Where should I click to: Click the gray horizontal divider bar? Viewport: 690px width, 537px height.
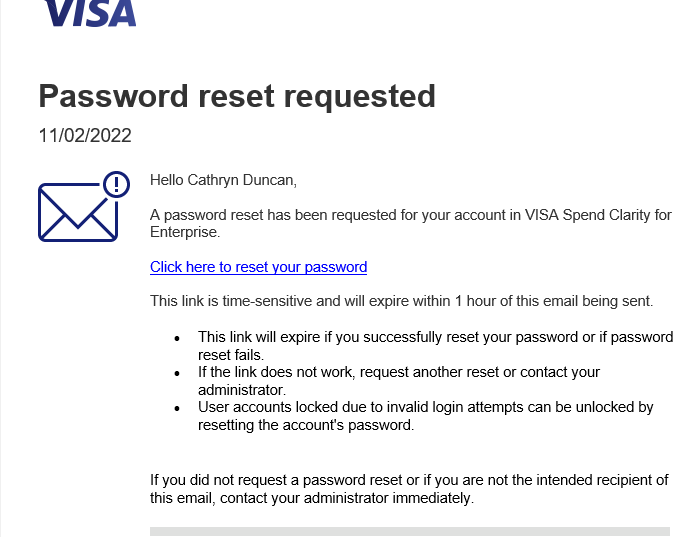click(410, 531)
